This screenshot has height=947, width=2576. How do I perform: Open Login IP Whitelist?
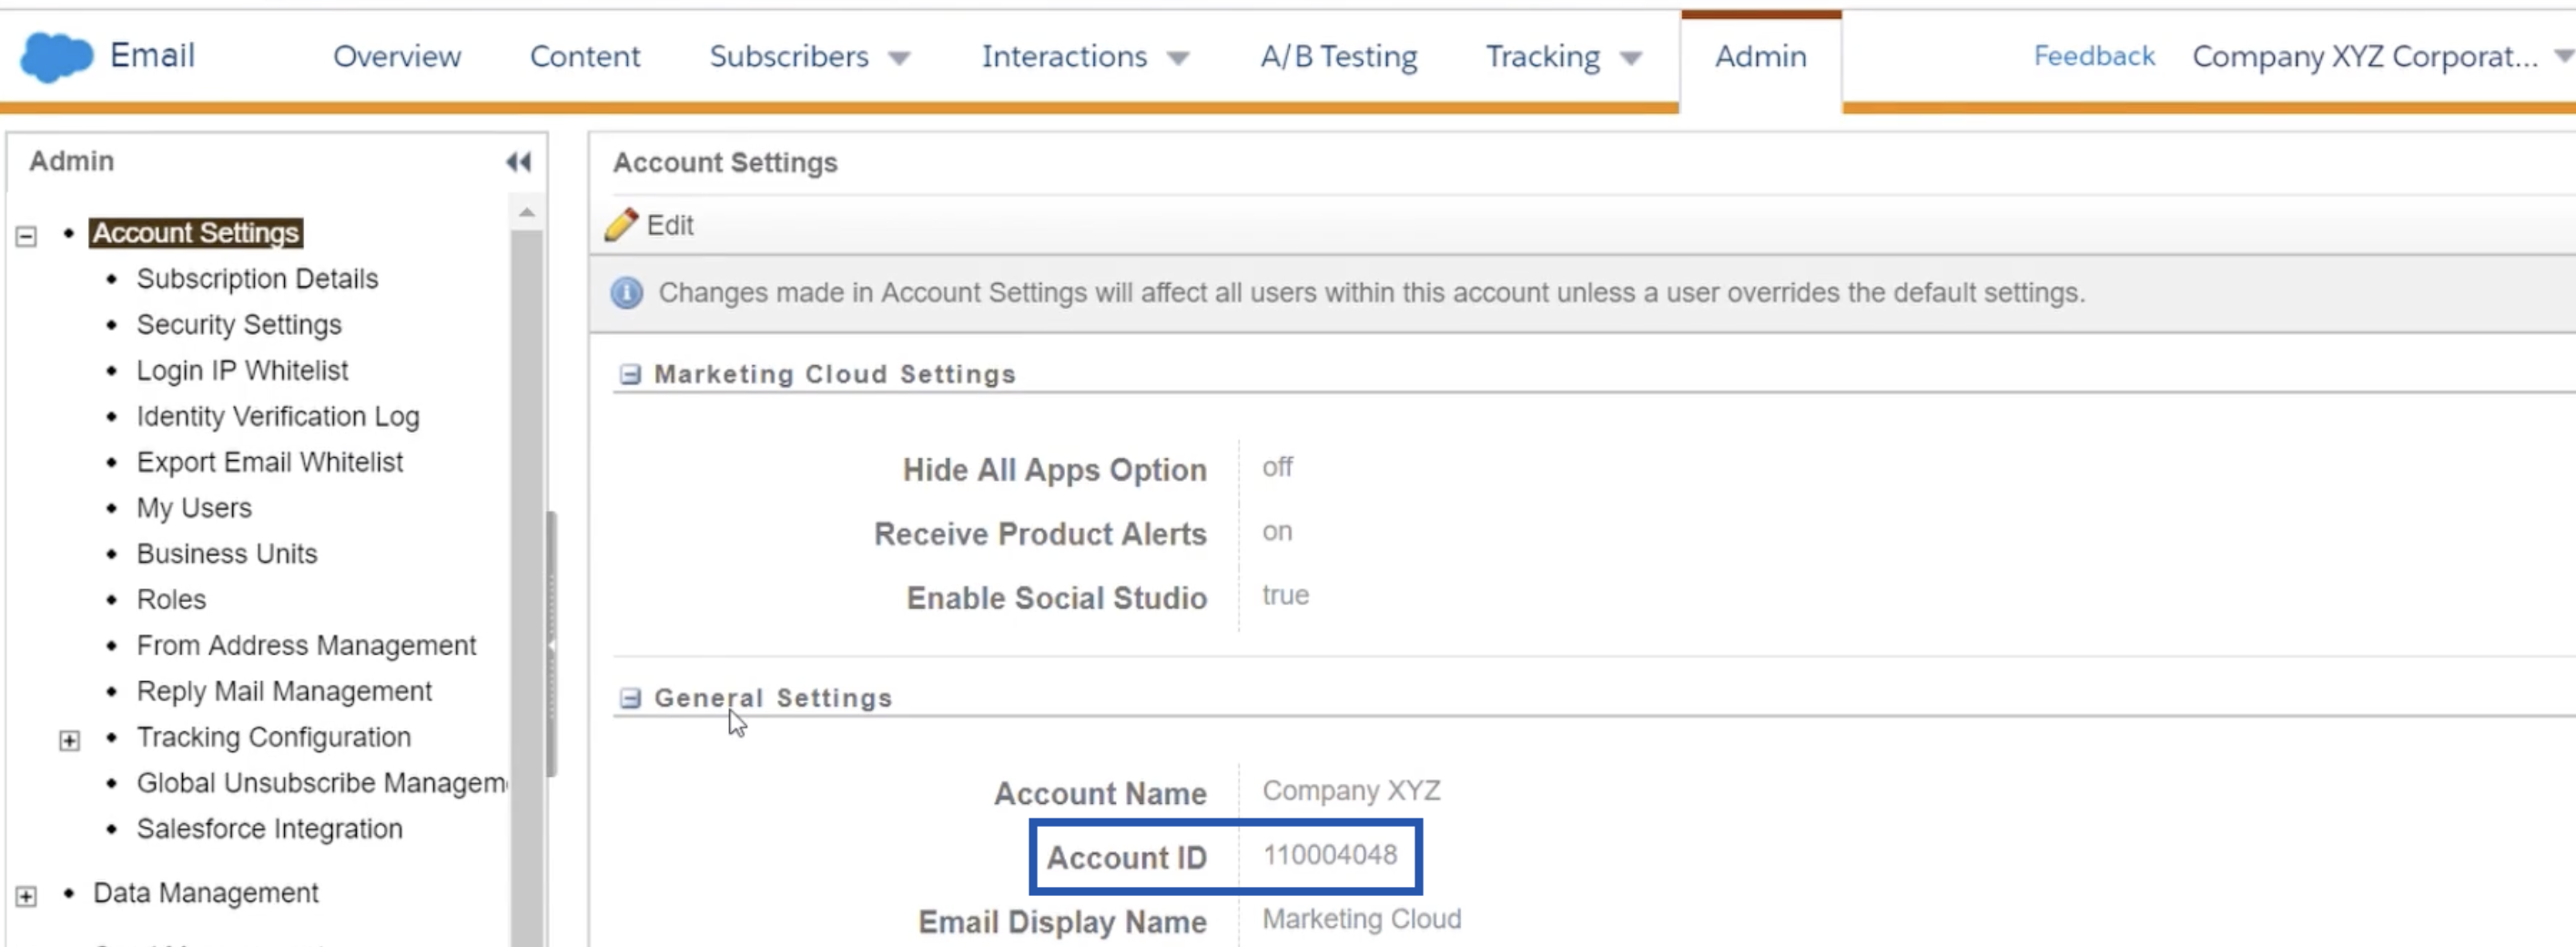tap(242, 371)
